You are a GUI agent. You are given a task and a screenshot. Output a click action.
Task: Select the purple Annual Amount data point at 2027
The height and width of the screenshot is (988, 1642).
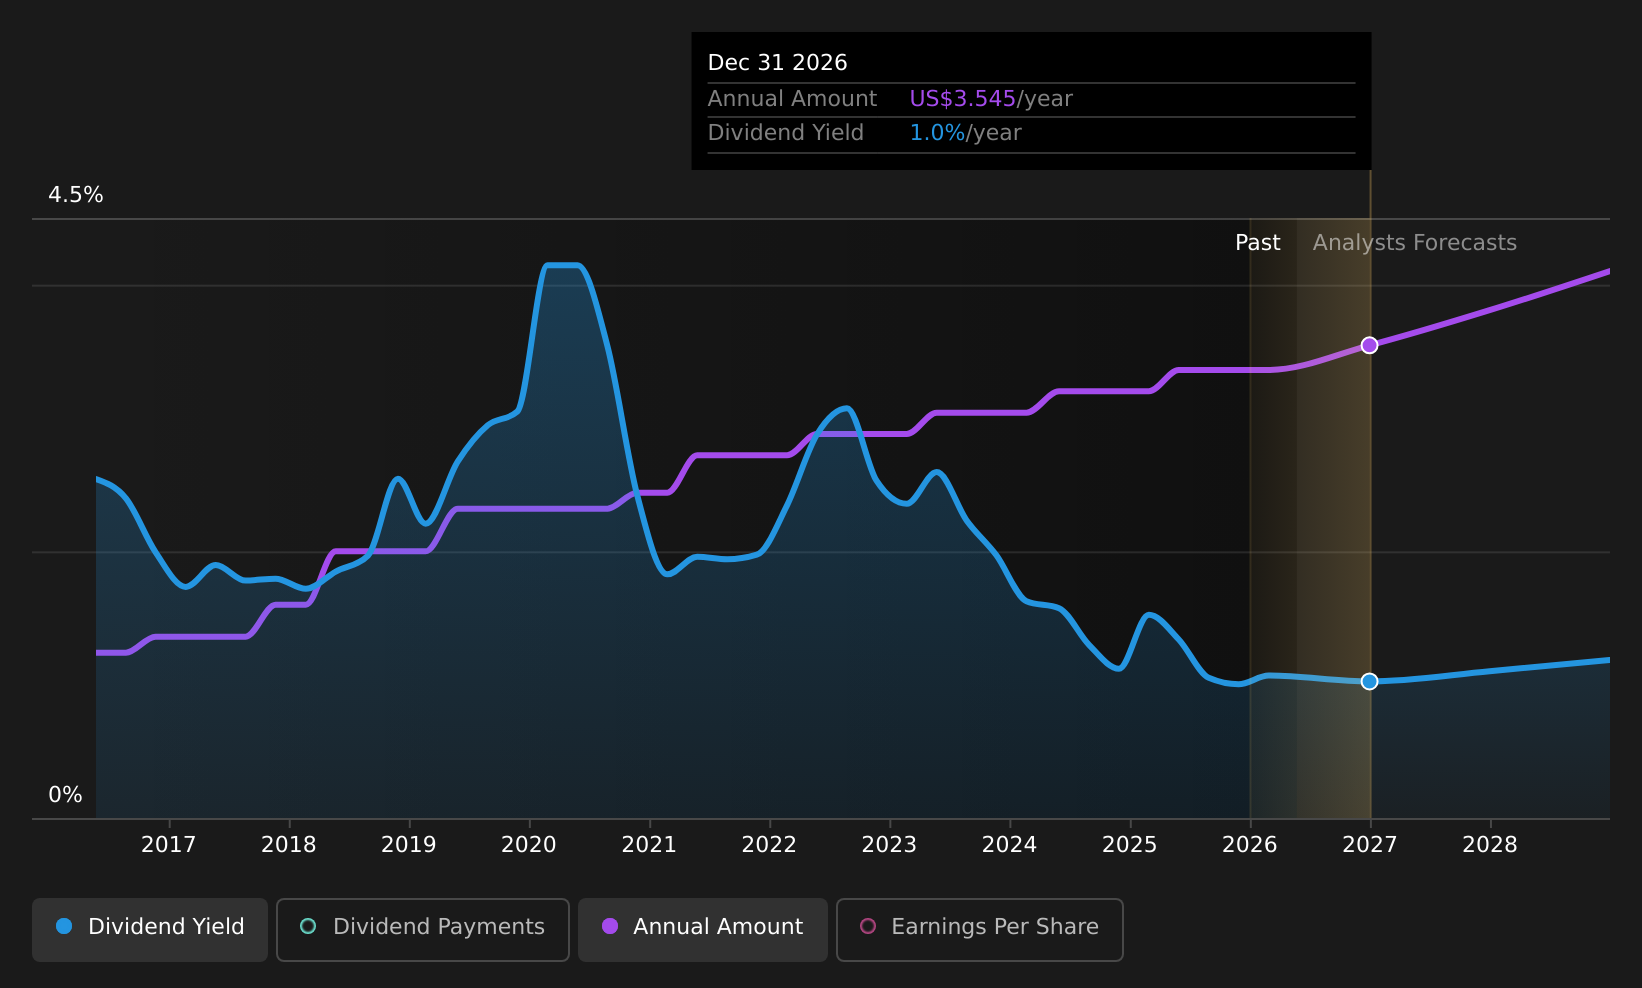(1369, 345)
